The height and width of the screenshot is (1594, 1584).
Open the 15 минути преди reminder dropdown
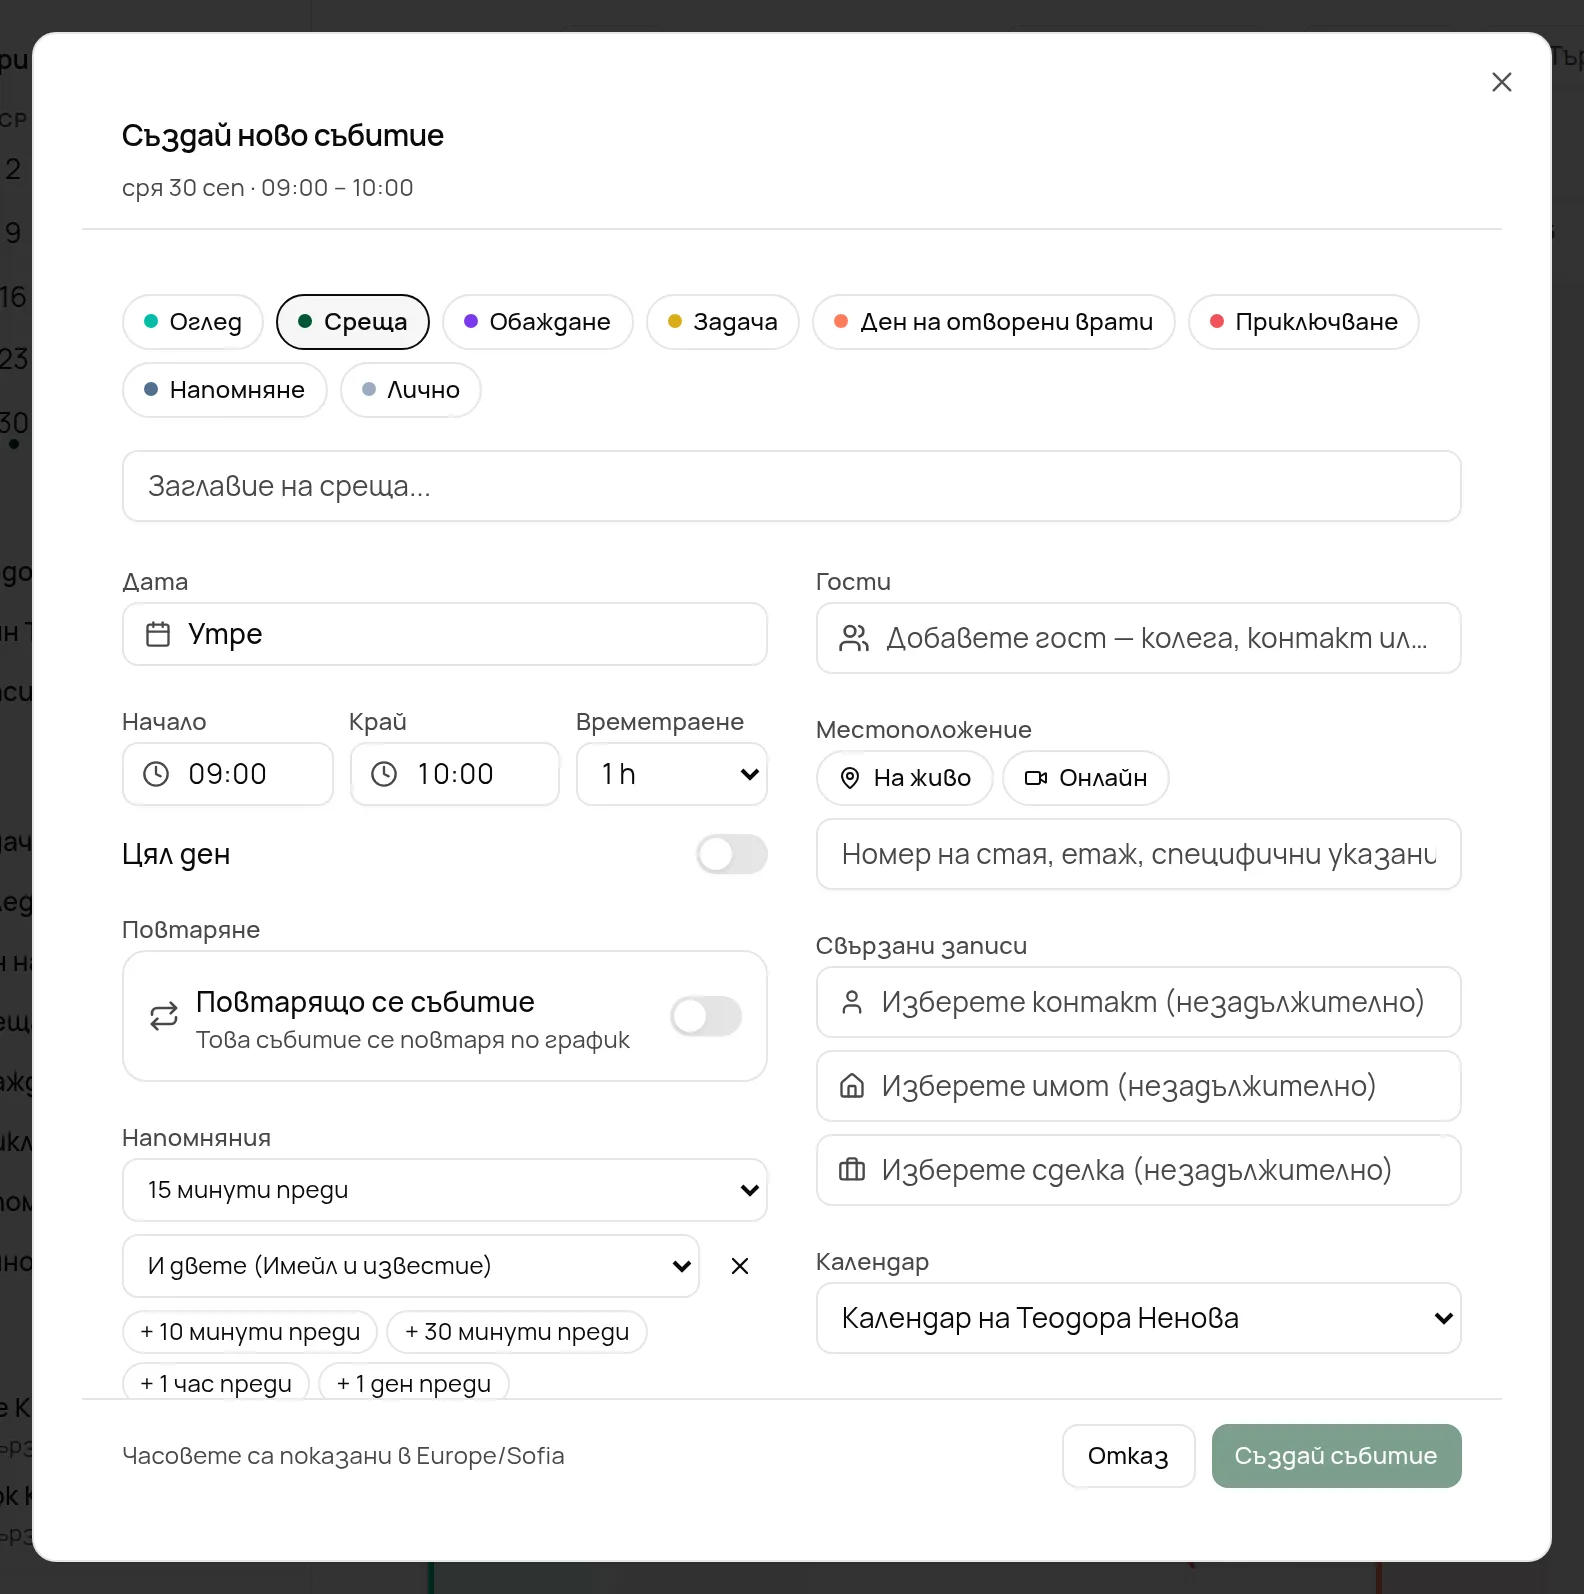pos(445,1190)
